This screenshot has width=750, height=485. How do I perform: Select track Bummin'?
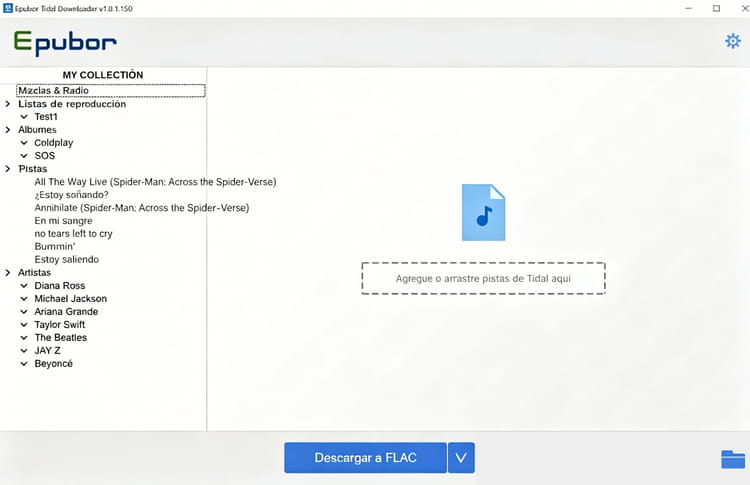55,246
